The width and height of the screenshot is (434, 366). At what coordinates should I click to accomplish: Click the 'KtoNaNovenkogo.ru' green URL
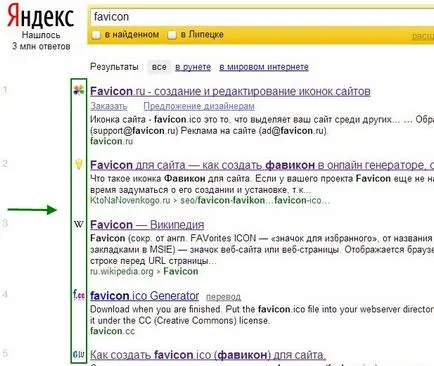coord(130,201)
